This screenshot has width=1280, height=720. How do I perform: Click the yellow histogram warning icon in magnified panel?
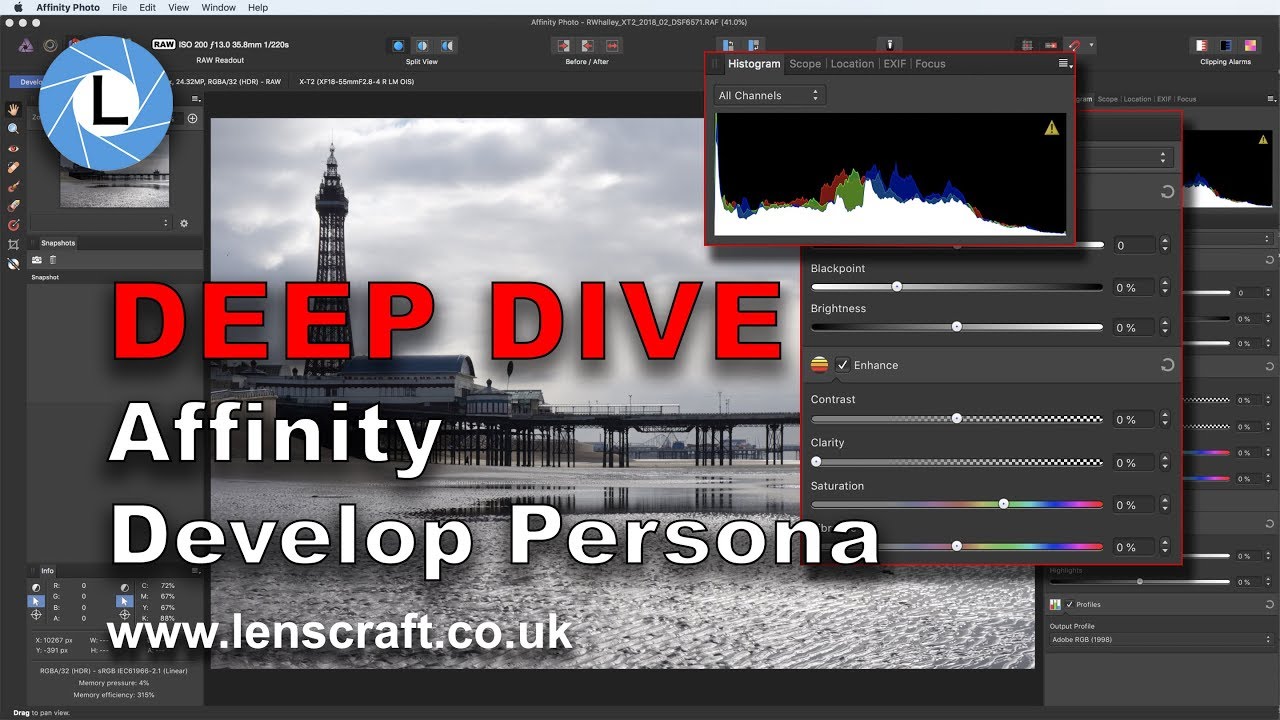[1052, 128]
